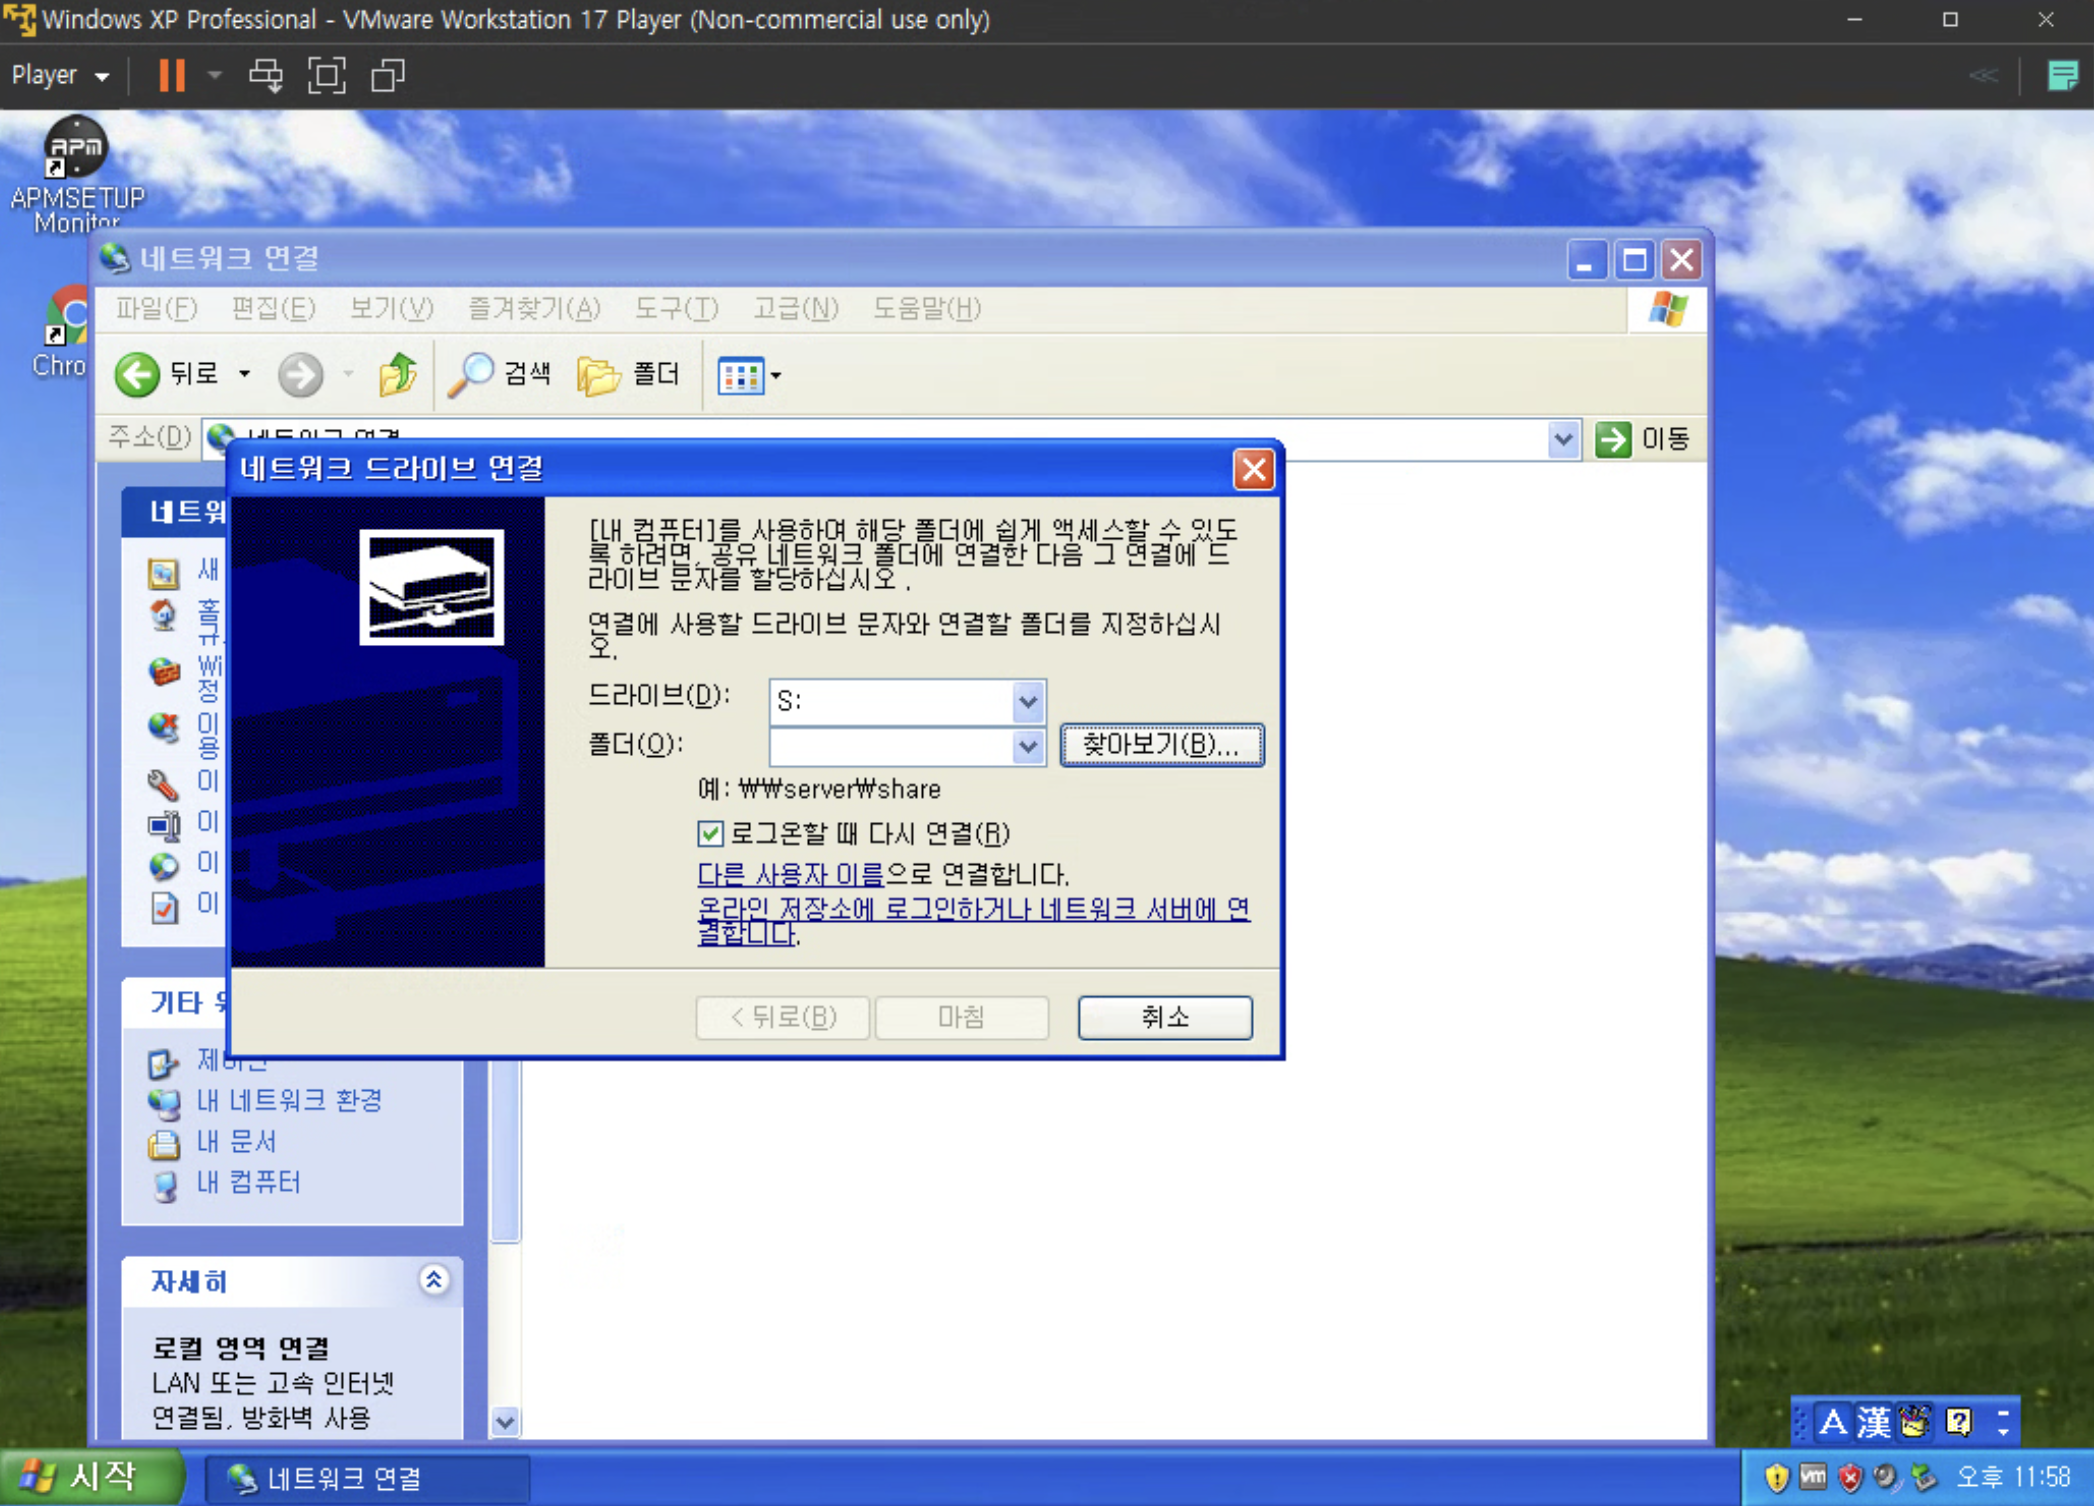The height and width of the screenshot is (1506, 2094).
Task: Open the Views button dropdown arrow
Action: tap(777, 376)
